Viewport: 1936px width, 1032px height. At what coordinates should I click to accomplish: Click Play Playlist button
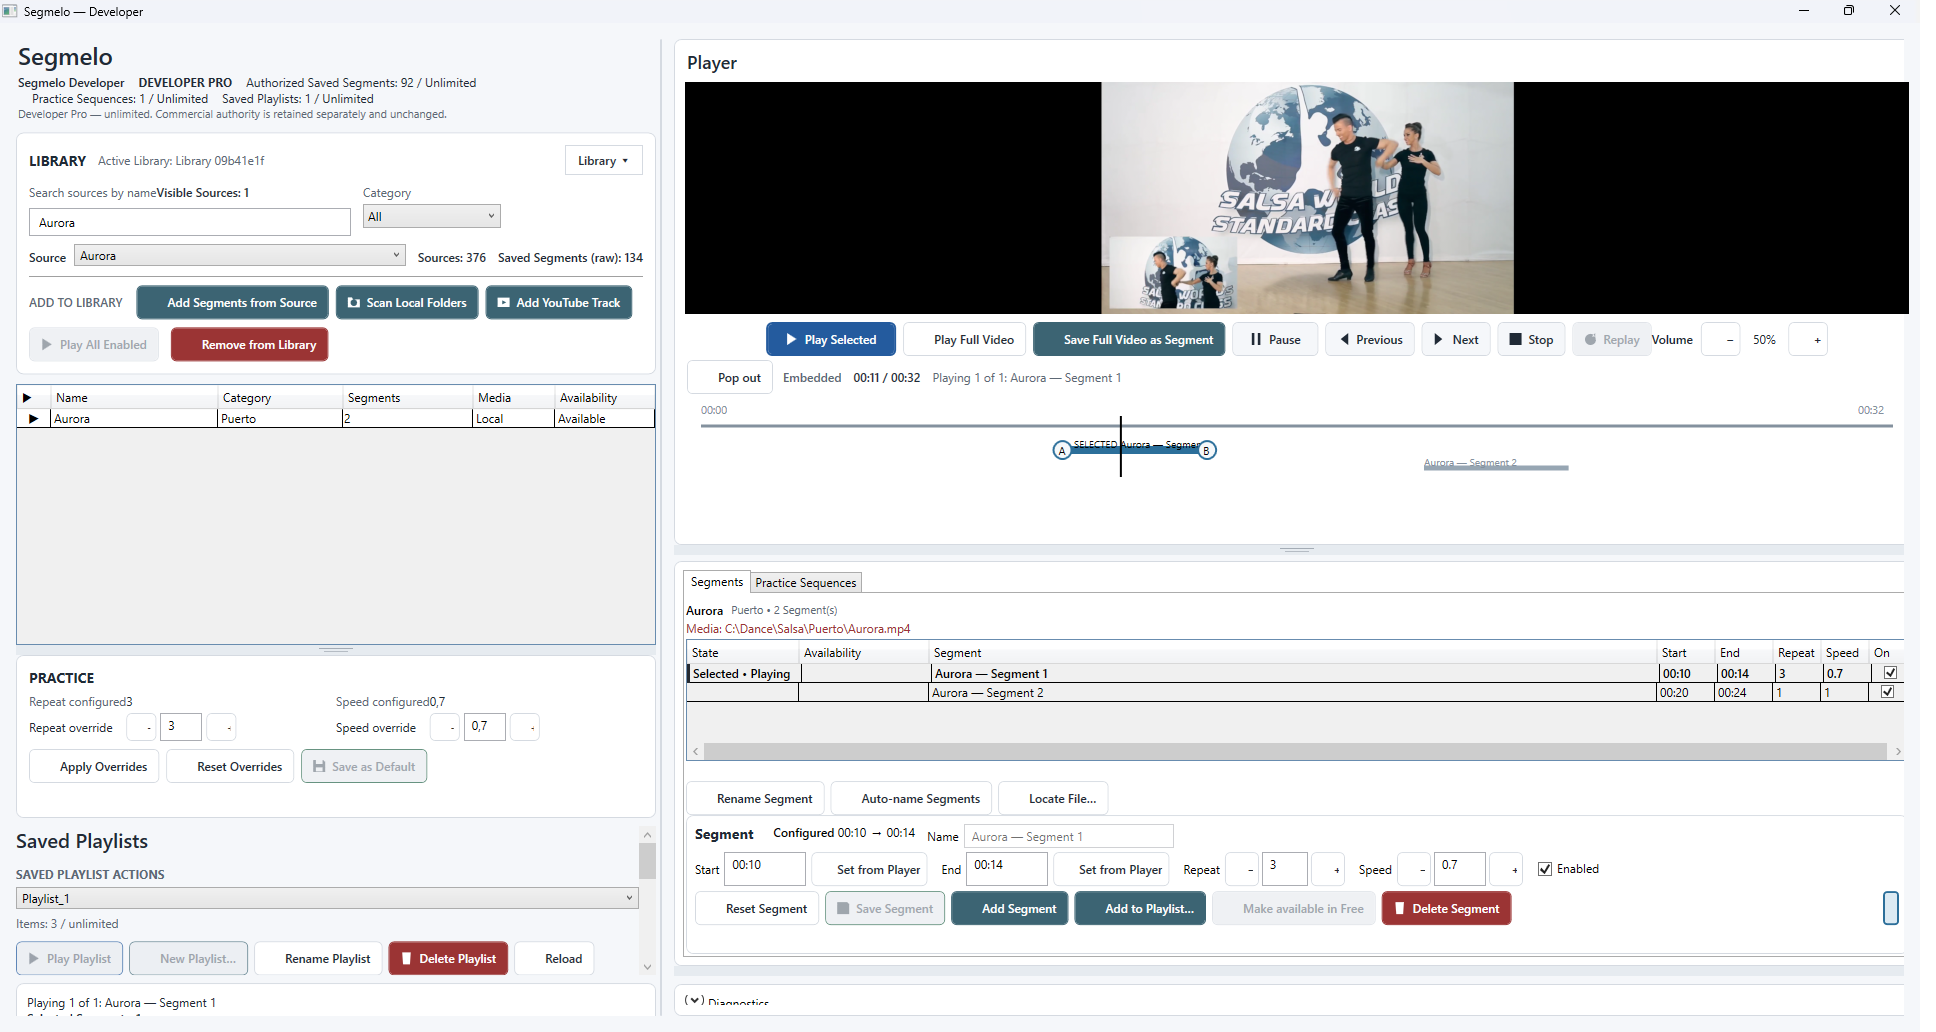click(x=69, y=959)
